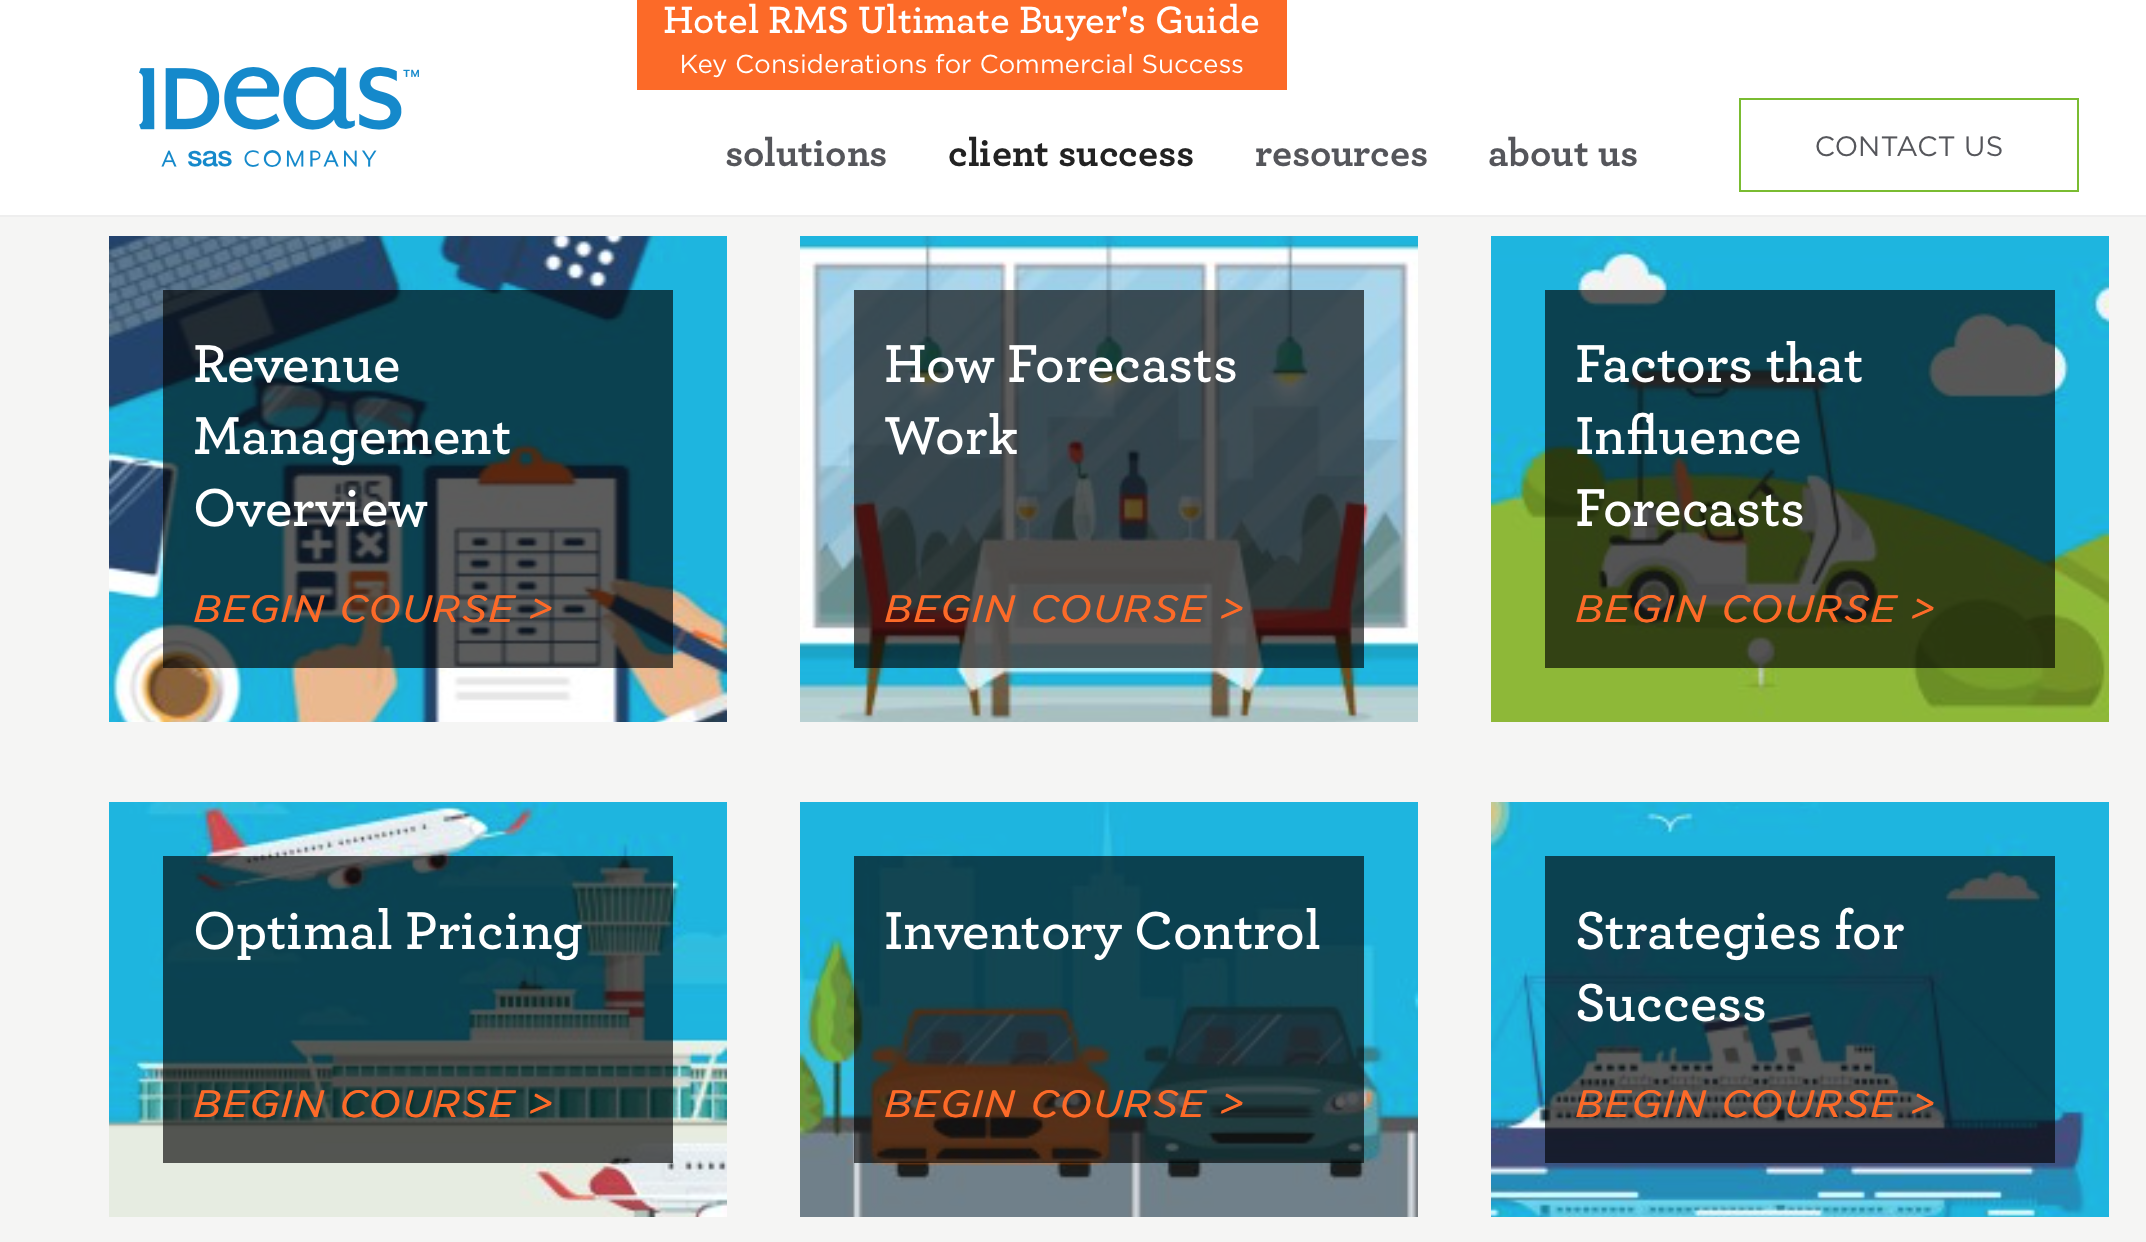The width and height of the screenshot is (2146, 1242).
Task: Begin the Optimal Pricing course
Action: pos(373,1103)
